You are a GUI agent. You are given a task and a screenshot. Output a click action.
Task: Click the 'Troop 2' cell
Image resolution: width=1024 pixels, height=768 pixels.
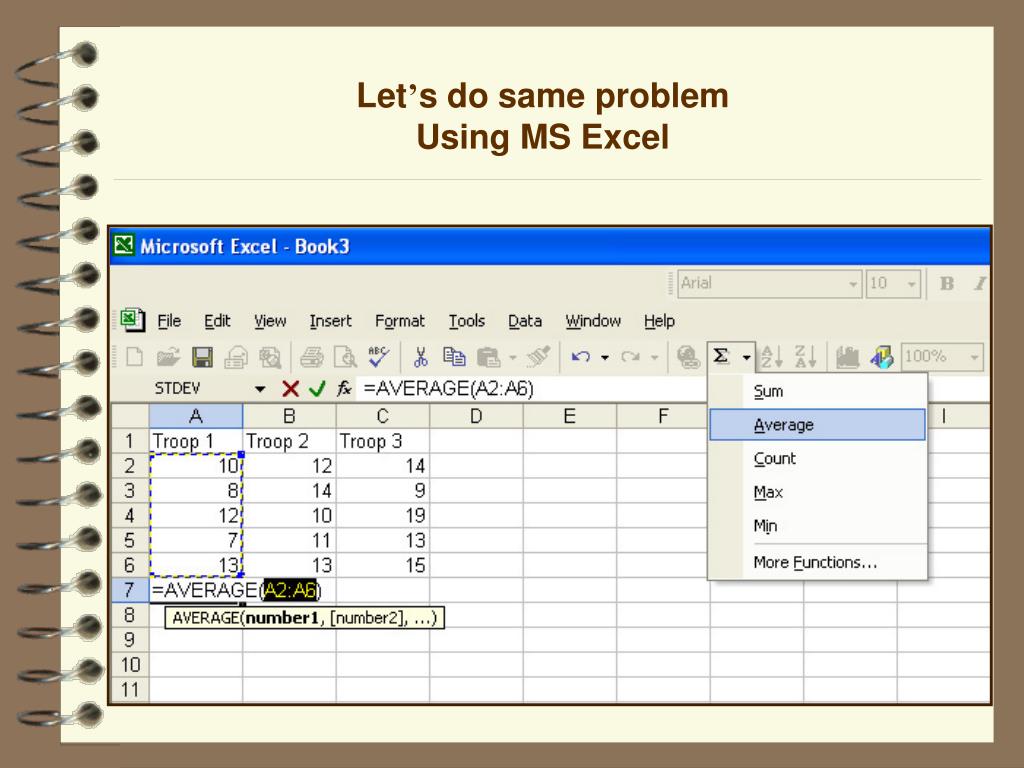point(289,441)
